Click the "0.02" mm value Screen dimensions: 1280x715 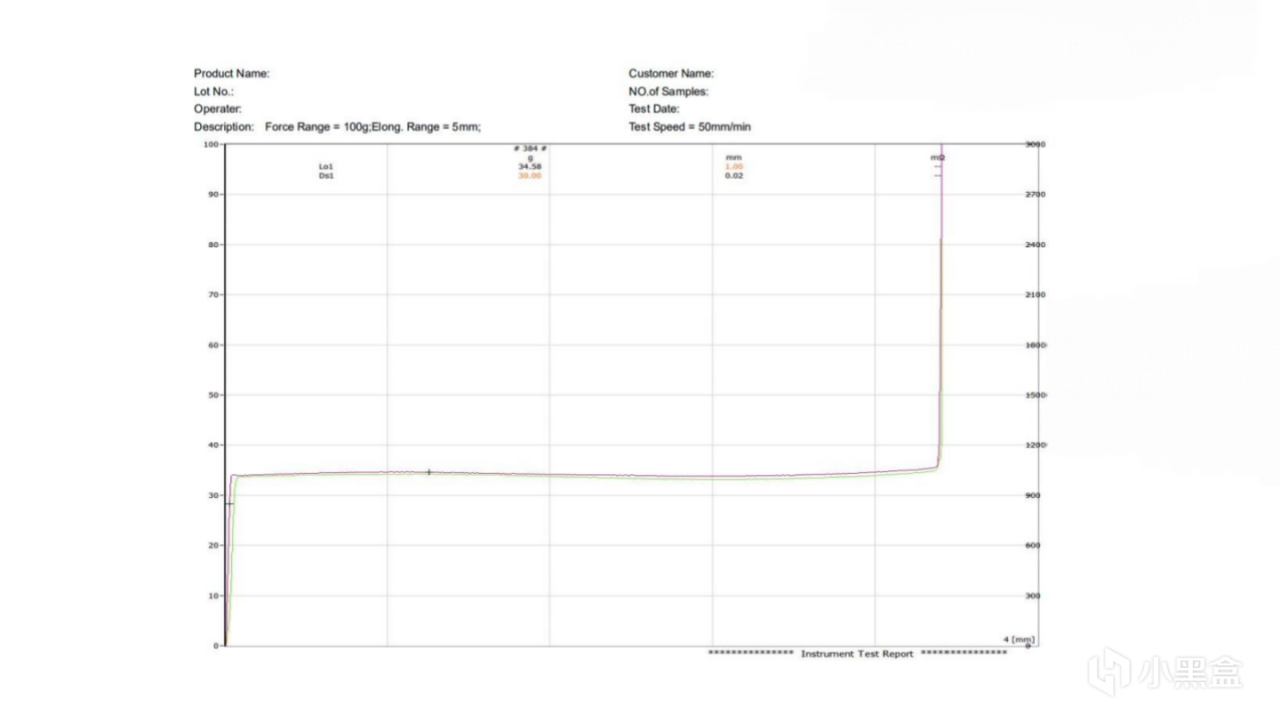(734, 176)
